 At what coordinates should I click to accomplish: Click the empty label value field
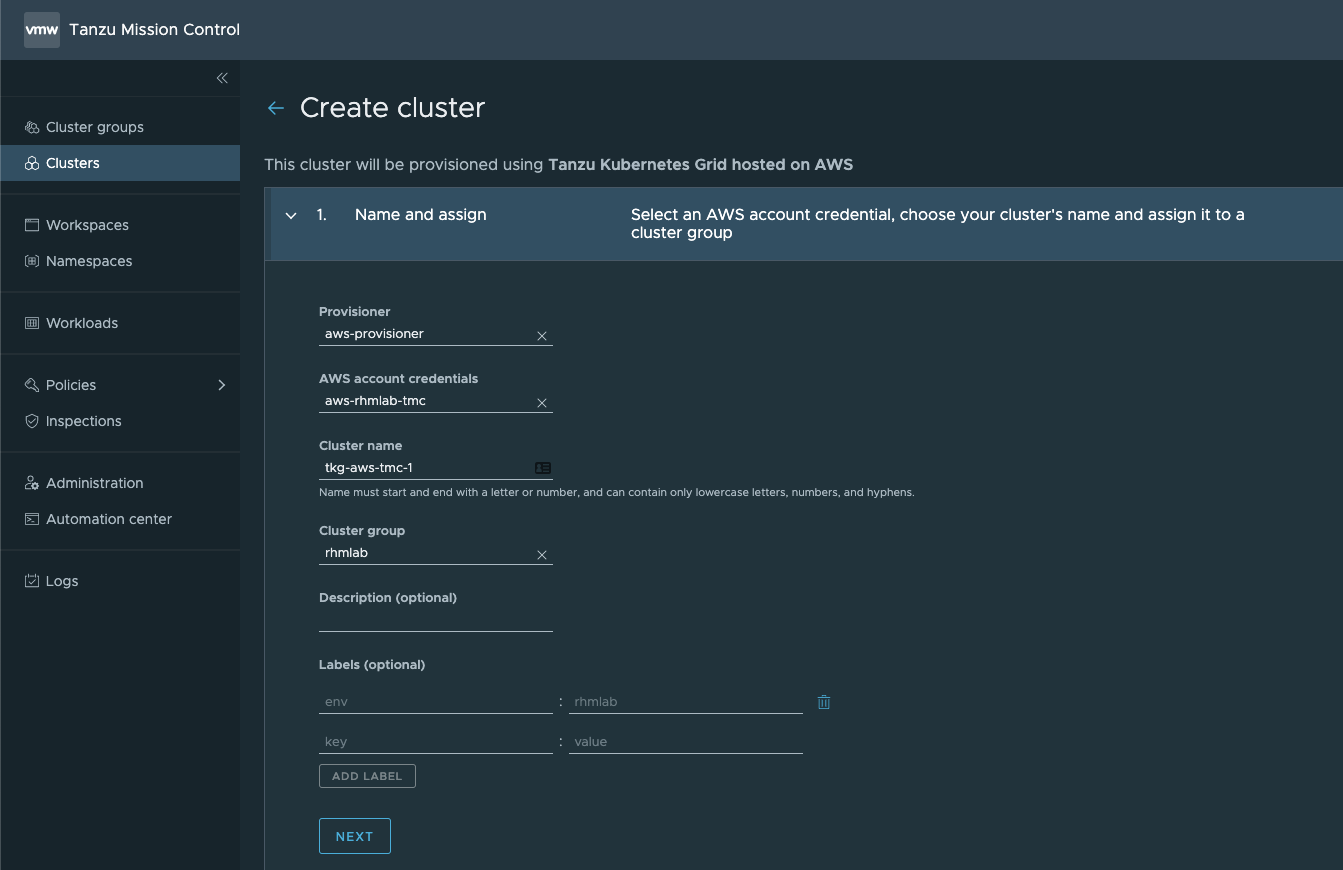pos(686,742)
